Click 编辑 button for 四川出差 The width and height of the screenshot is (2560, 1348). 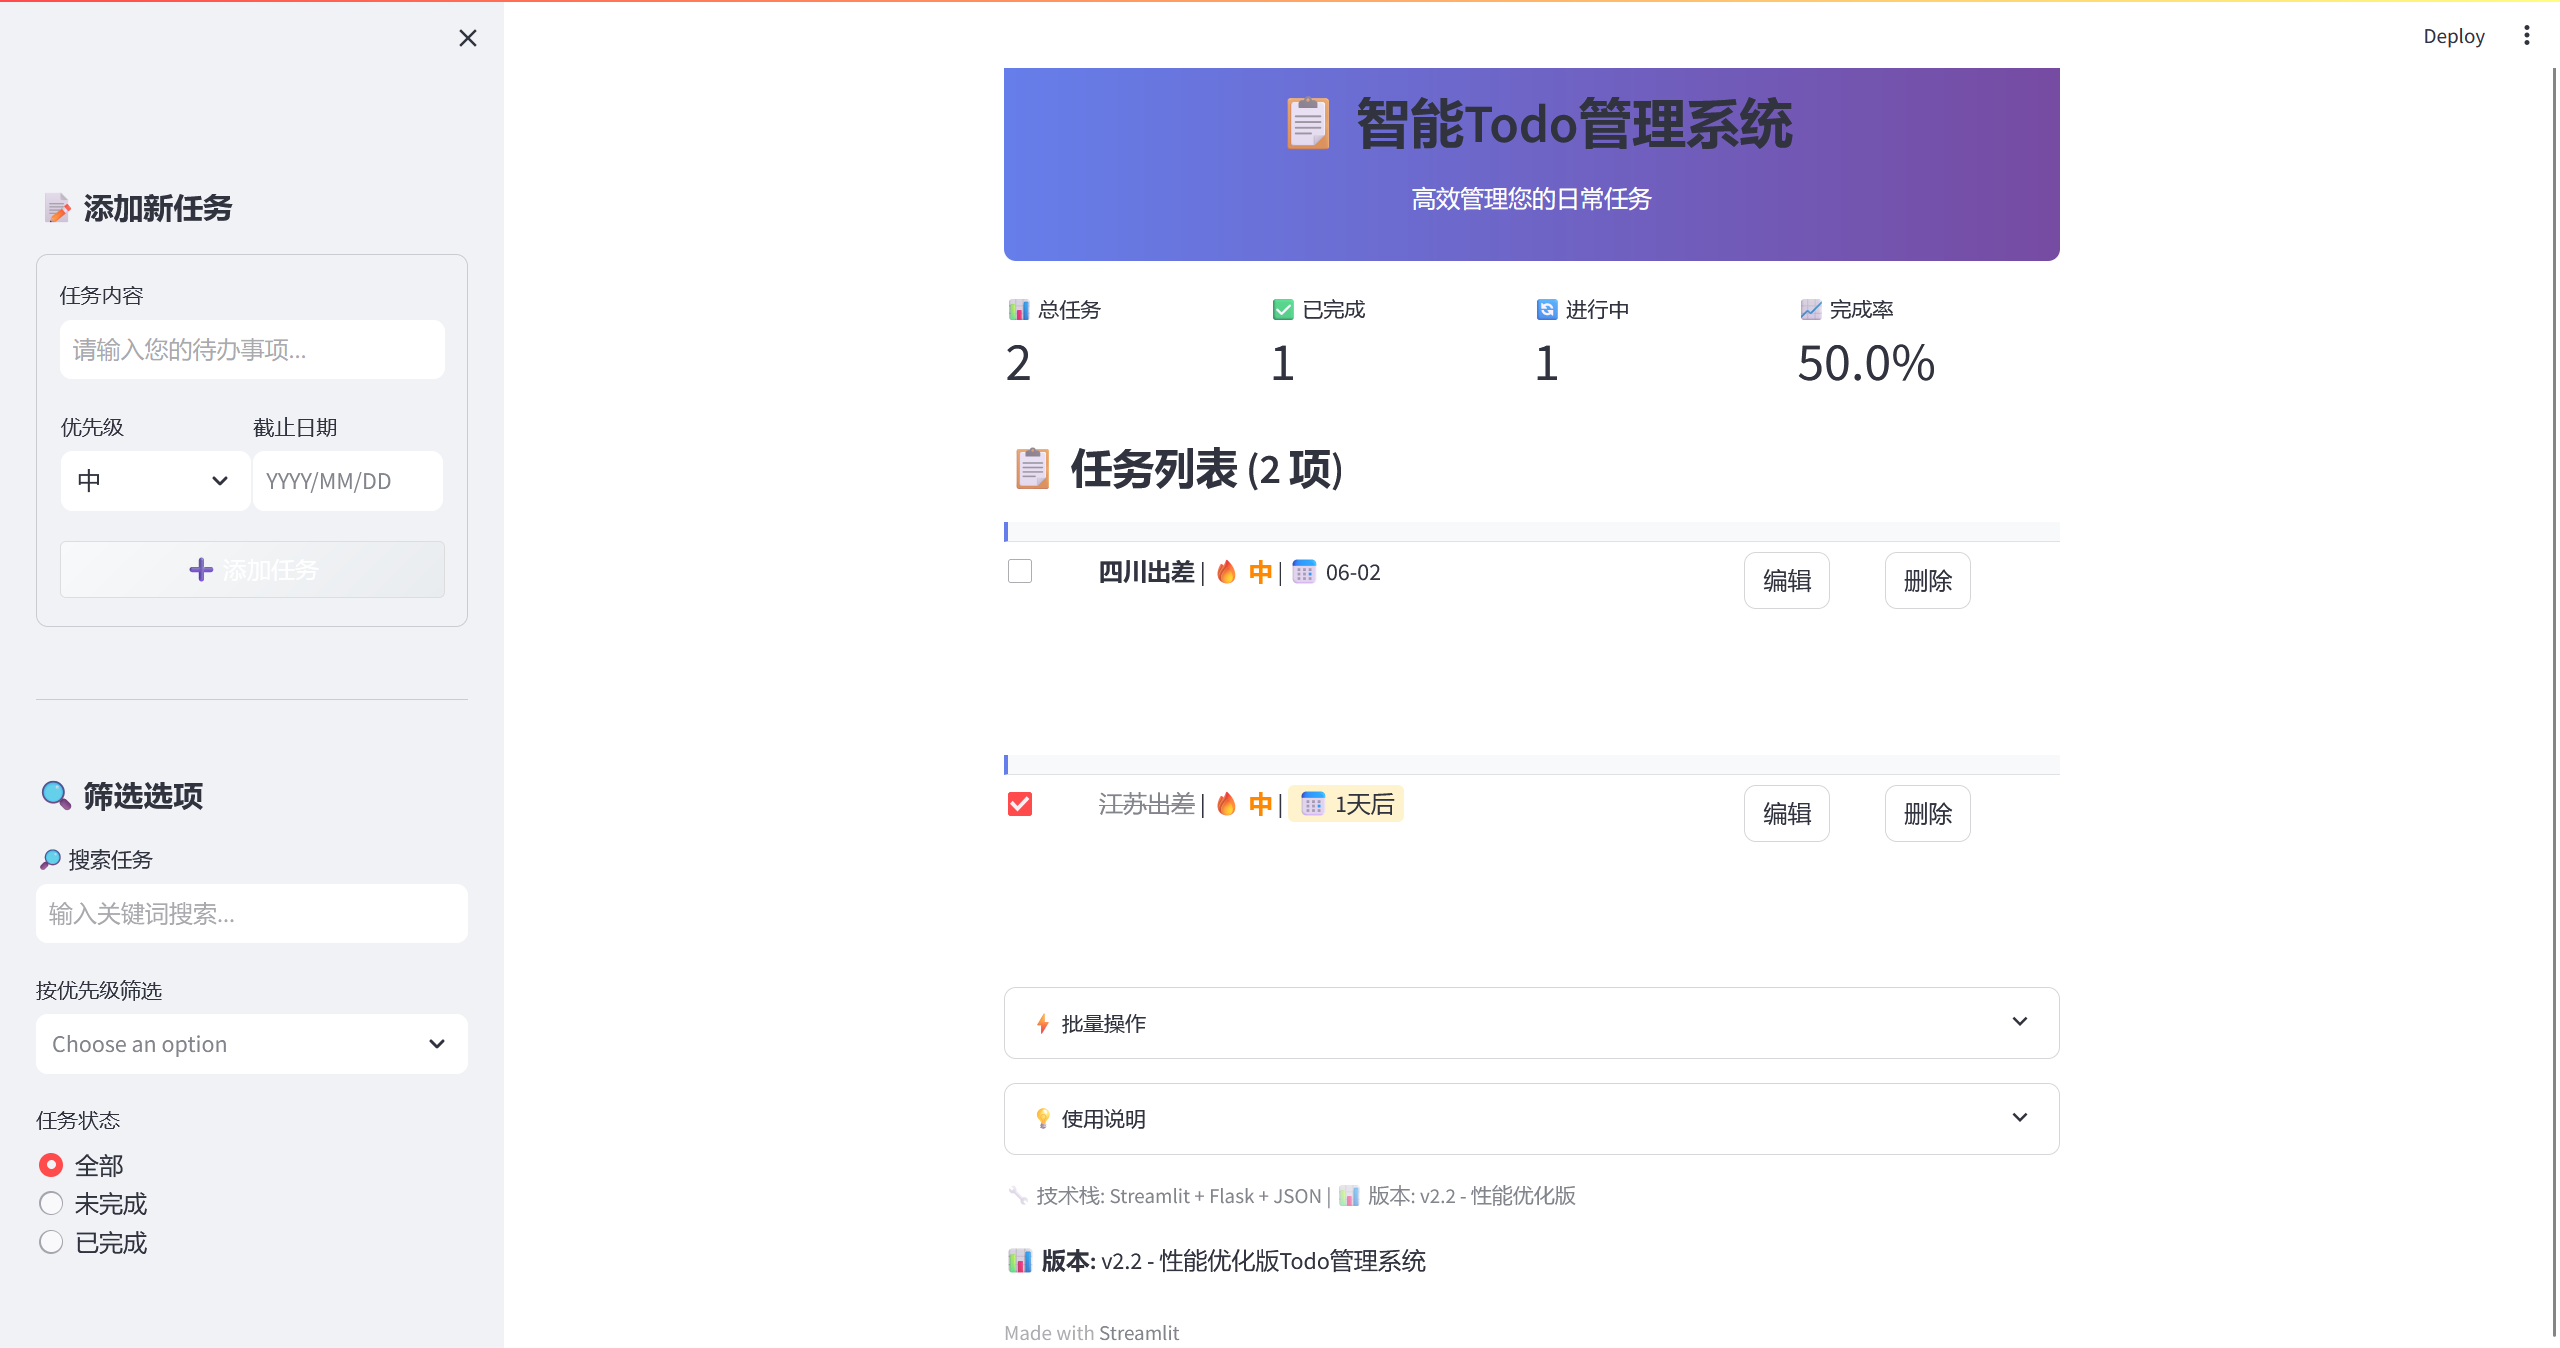[1786, 580]
